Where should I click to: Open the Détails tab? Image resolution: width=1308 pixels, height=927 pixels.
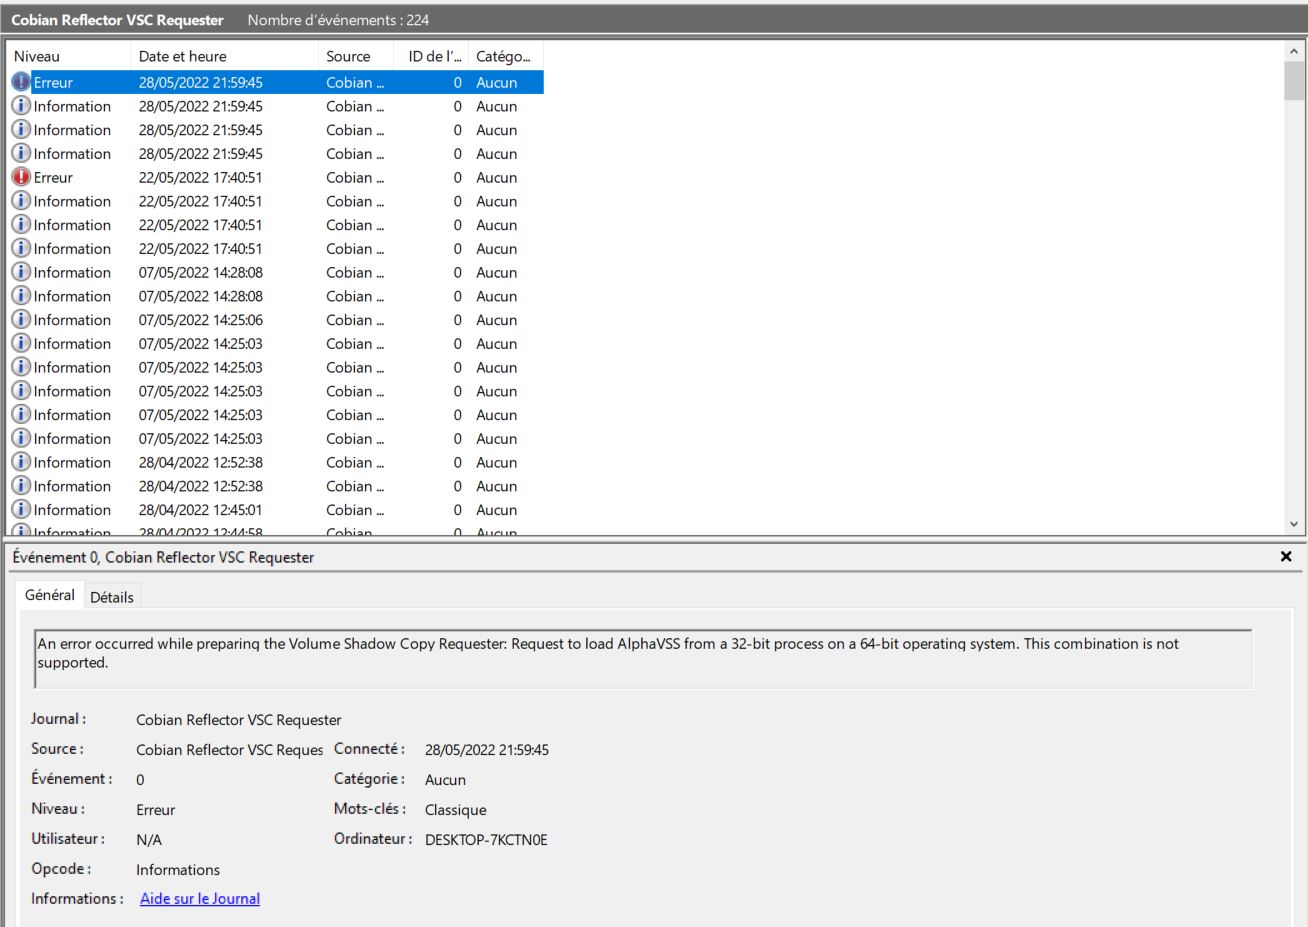pyautogui.click(x=112, y=597)
